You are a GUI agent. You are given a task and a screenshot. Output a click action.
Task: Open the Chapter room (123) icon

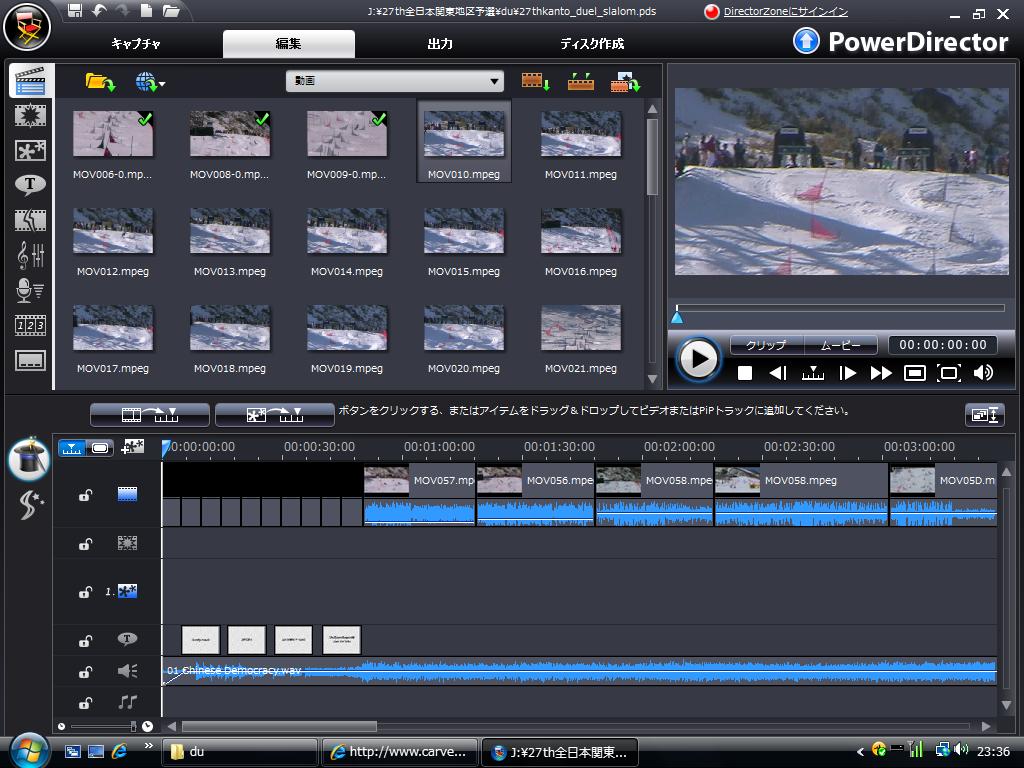point(30,325)
